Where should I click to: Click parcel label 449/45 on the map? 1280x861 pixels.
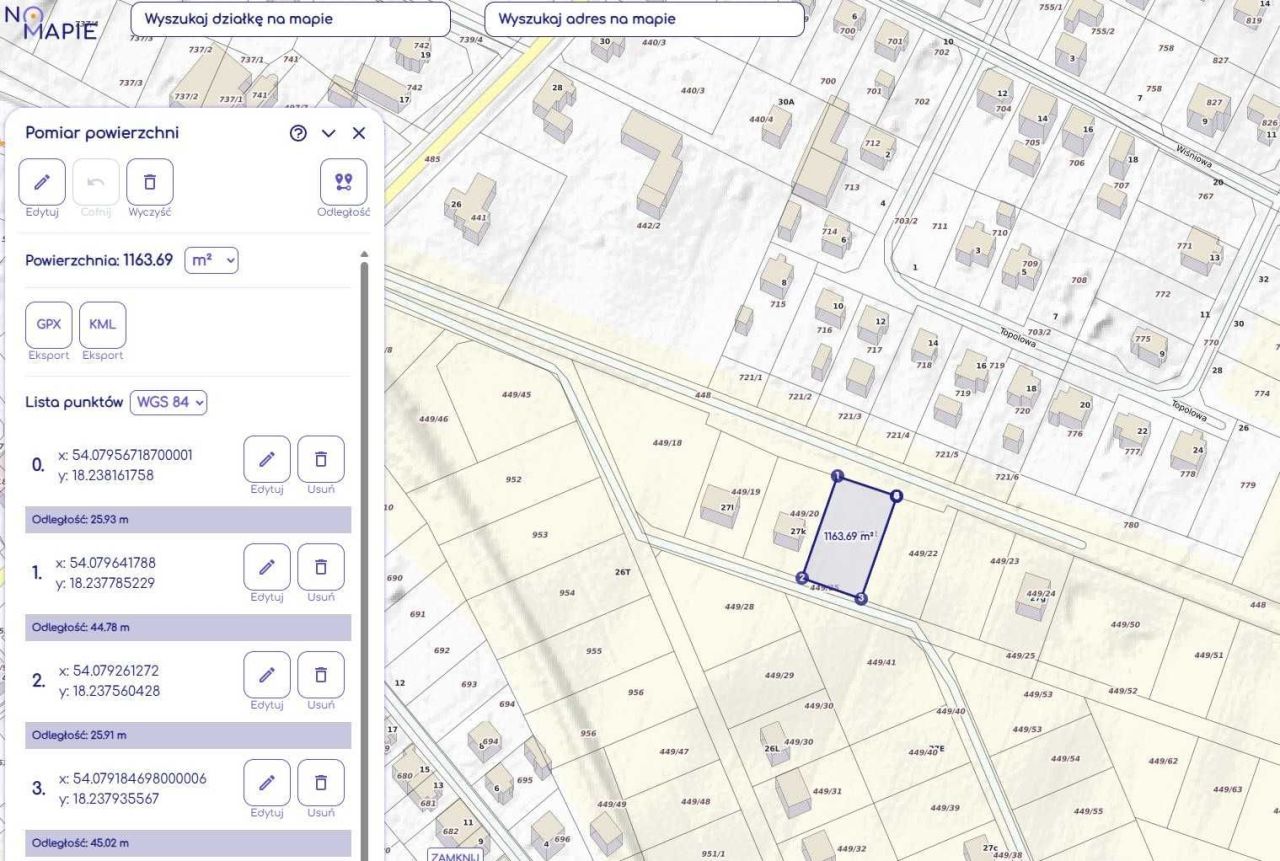point(516,395)
